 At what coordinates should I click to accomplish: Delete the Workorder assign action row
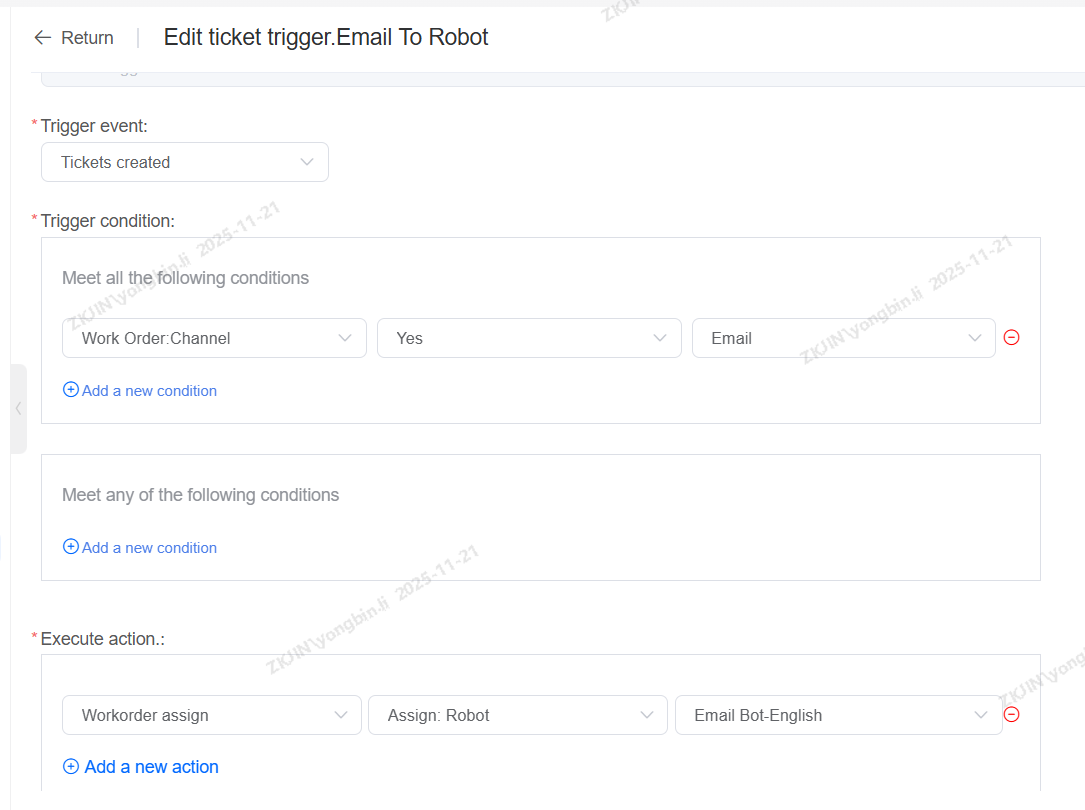pos(1011,714)
